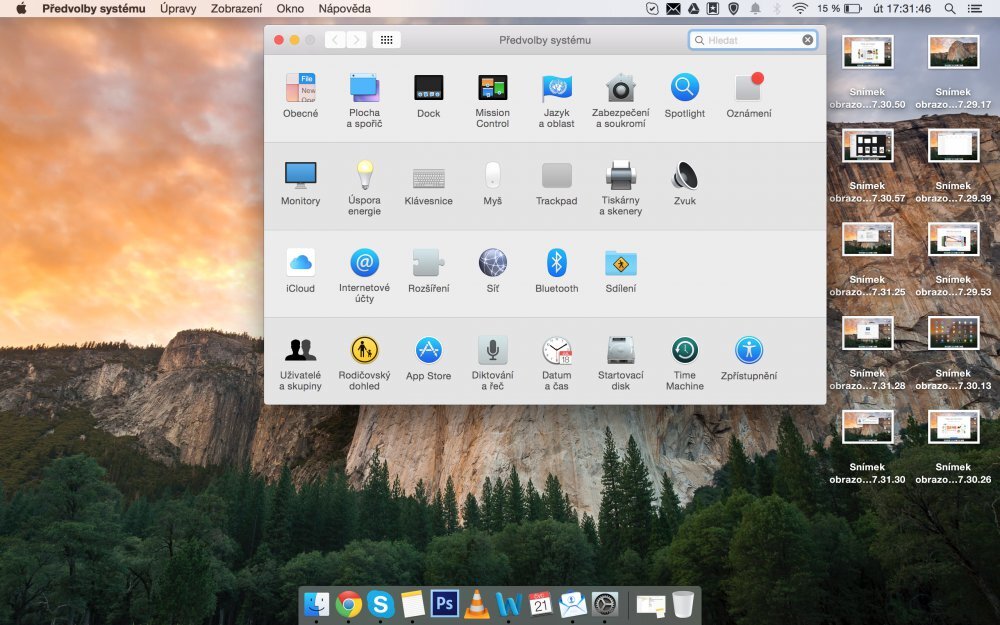
Task: Open the Monitory displays pane
Action: [300, 175]
